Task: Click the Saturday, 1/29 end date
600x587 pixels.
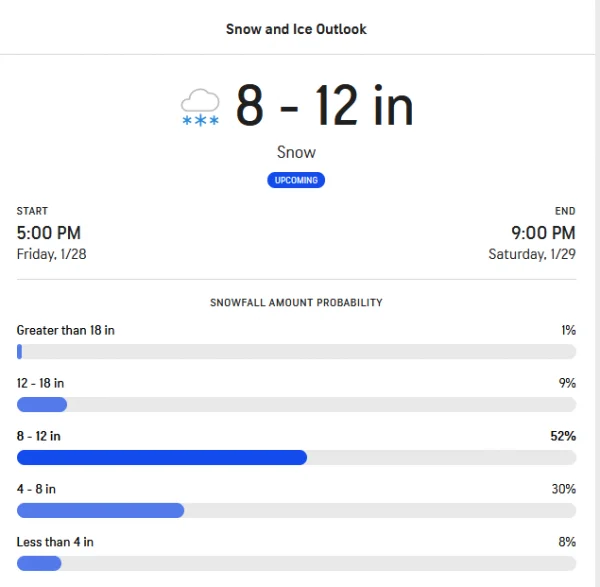Action: 532,254
